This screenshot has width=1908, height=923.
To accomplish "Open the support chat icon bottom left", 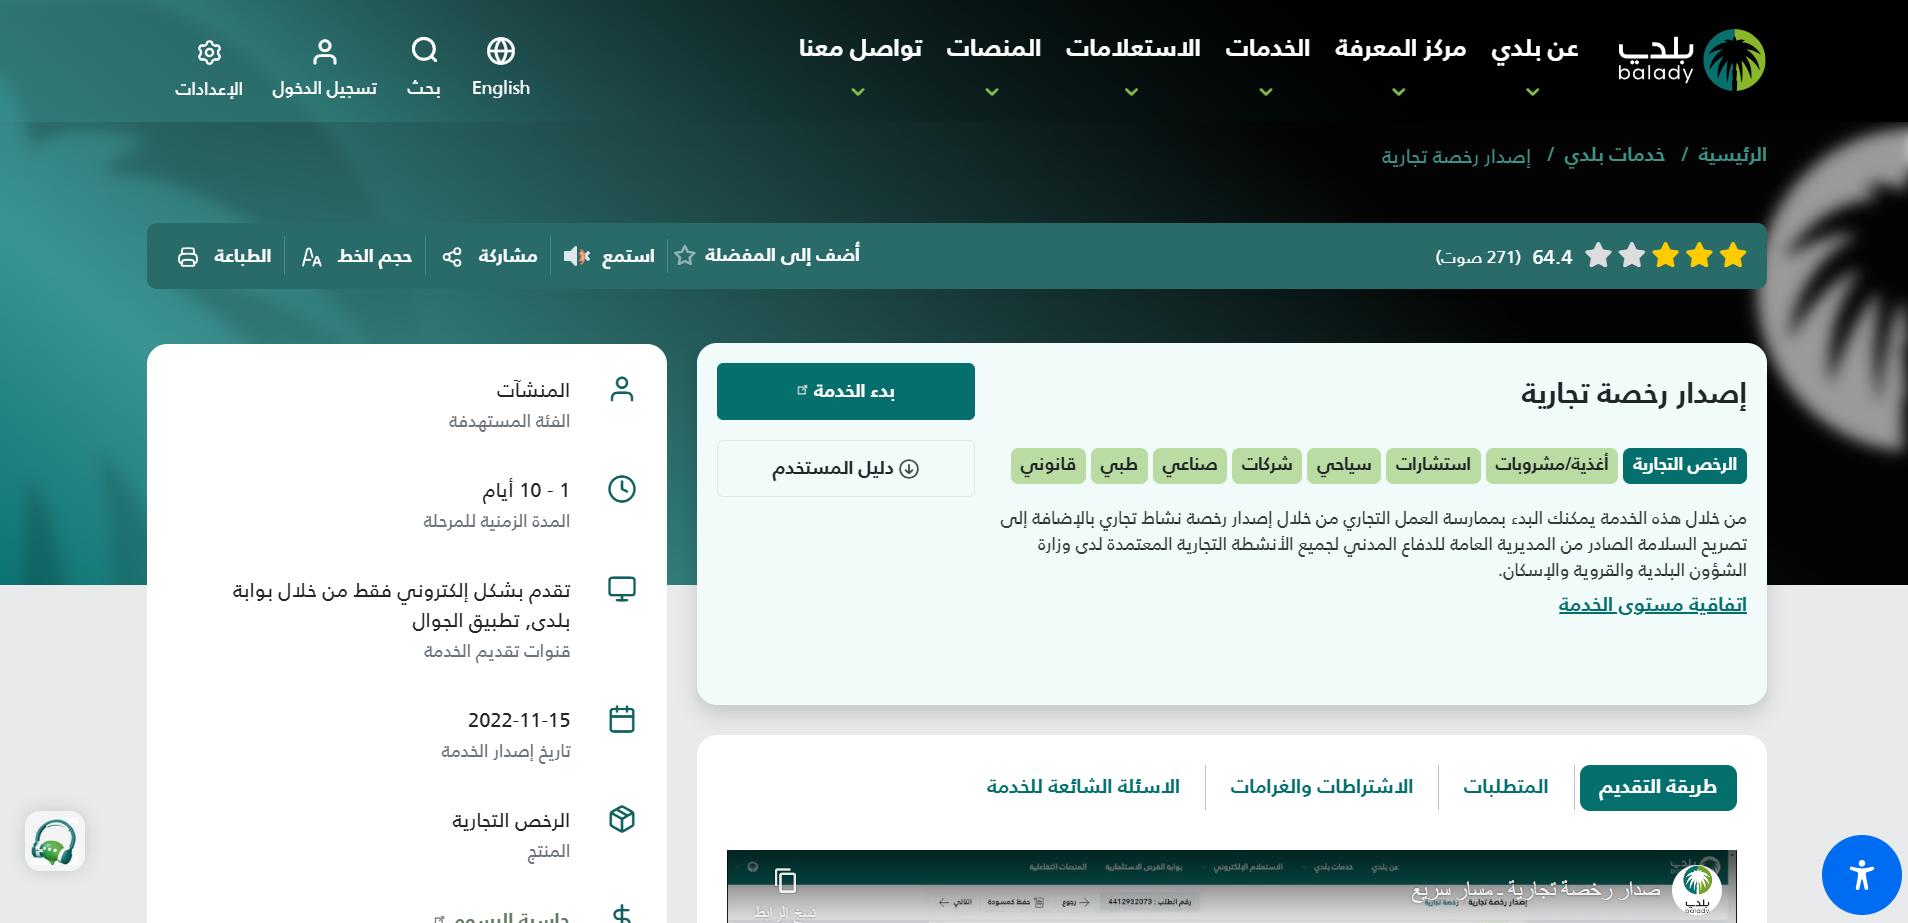I will [x=54, y=841].
